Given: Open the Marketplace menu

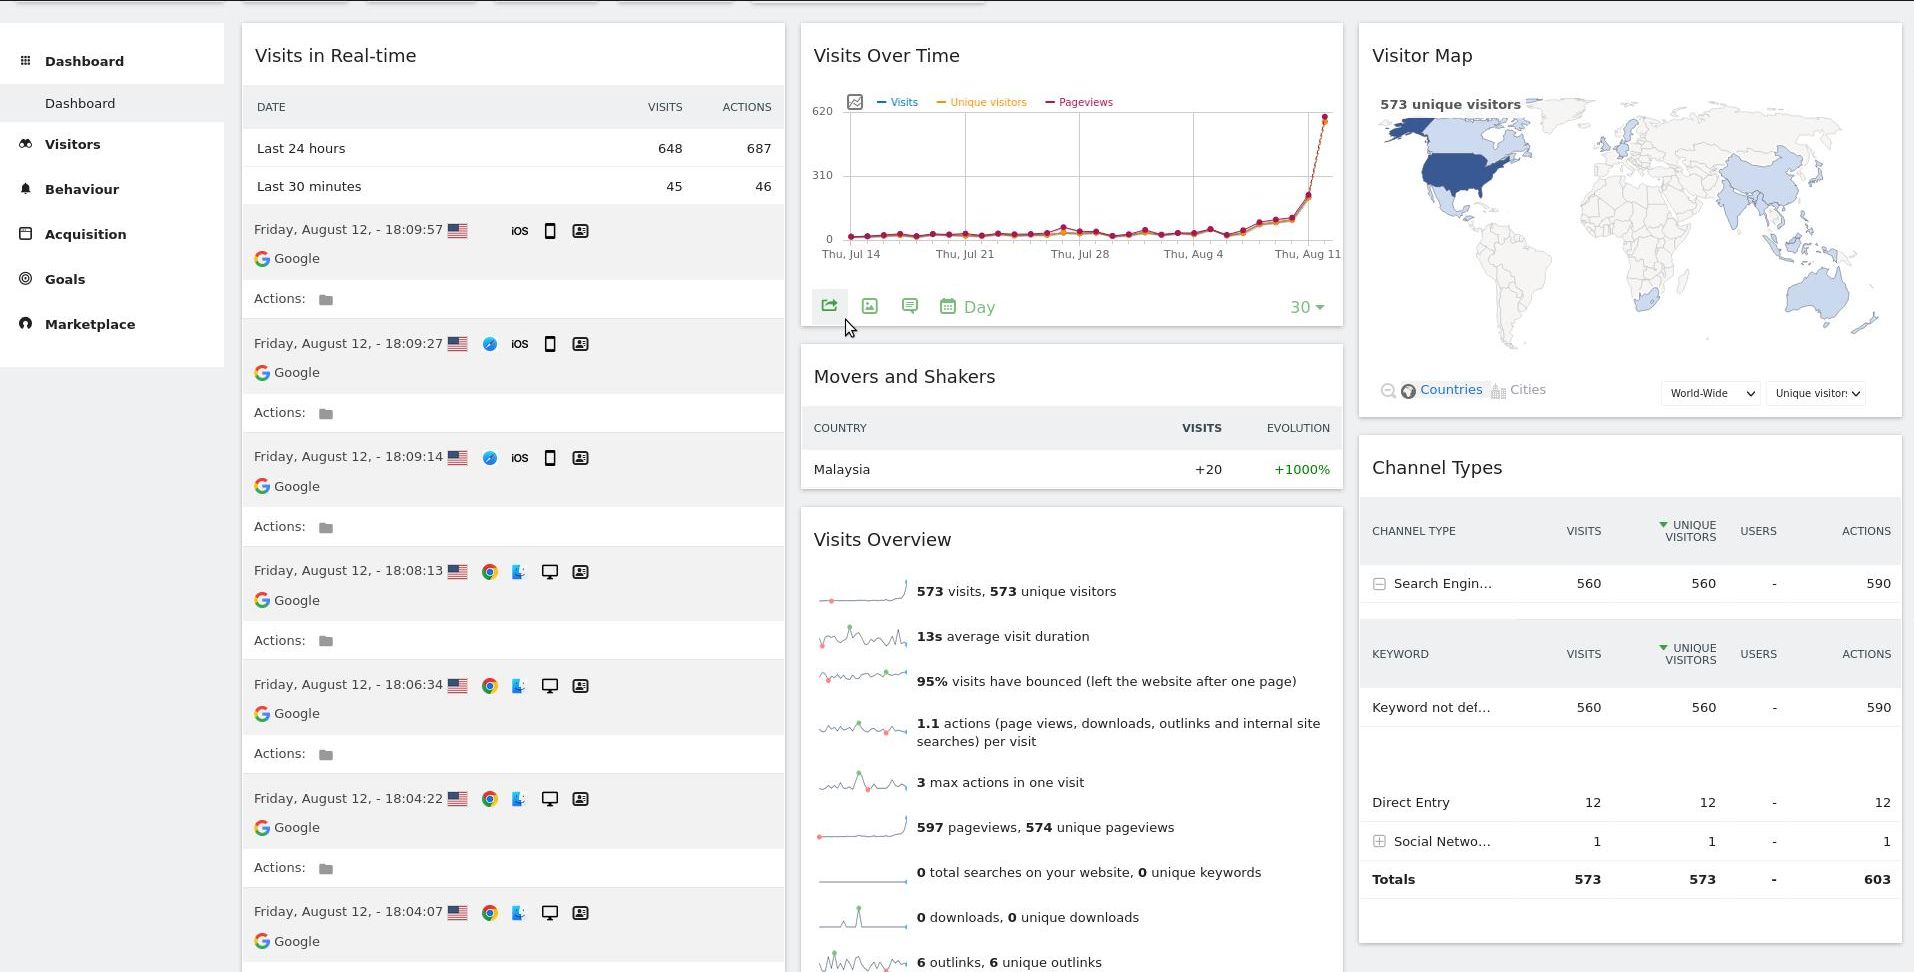Looking at the screenshot, I should [x=90, y=324].
